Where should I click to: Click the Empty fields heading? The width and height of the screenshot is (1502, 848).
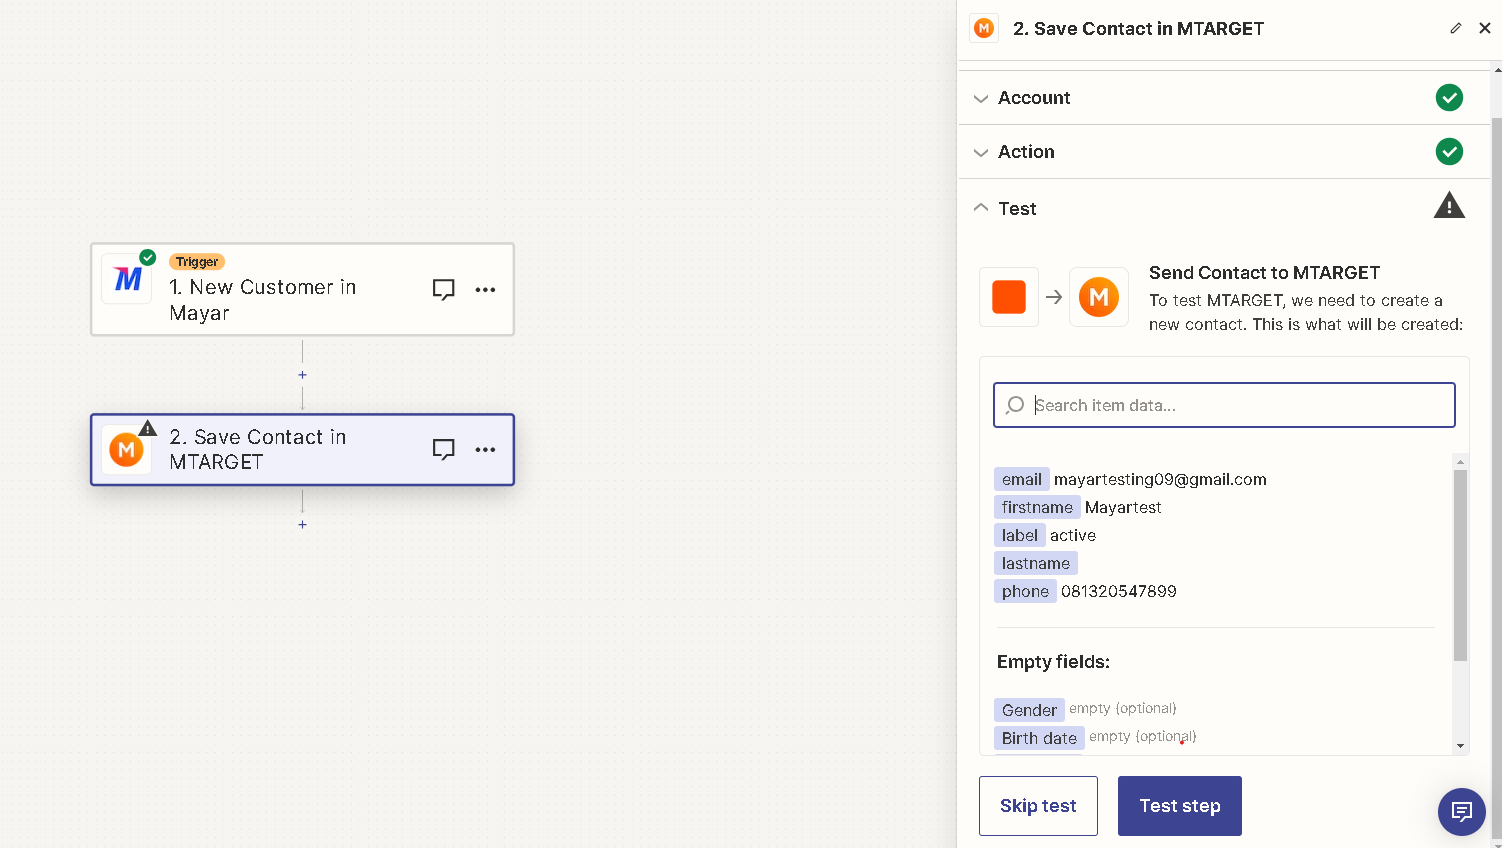[x=1053, y=662]
